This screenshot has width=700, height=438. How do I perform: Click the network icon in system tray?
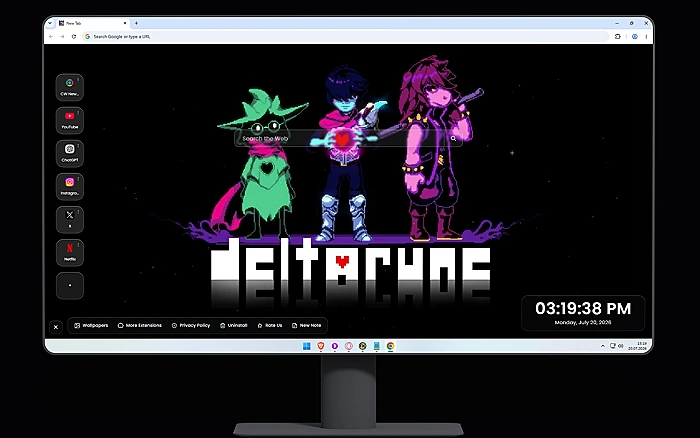[x=613, y=346]
